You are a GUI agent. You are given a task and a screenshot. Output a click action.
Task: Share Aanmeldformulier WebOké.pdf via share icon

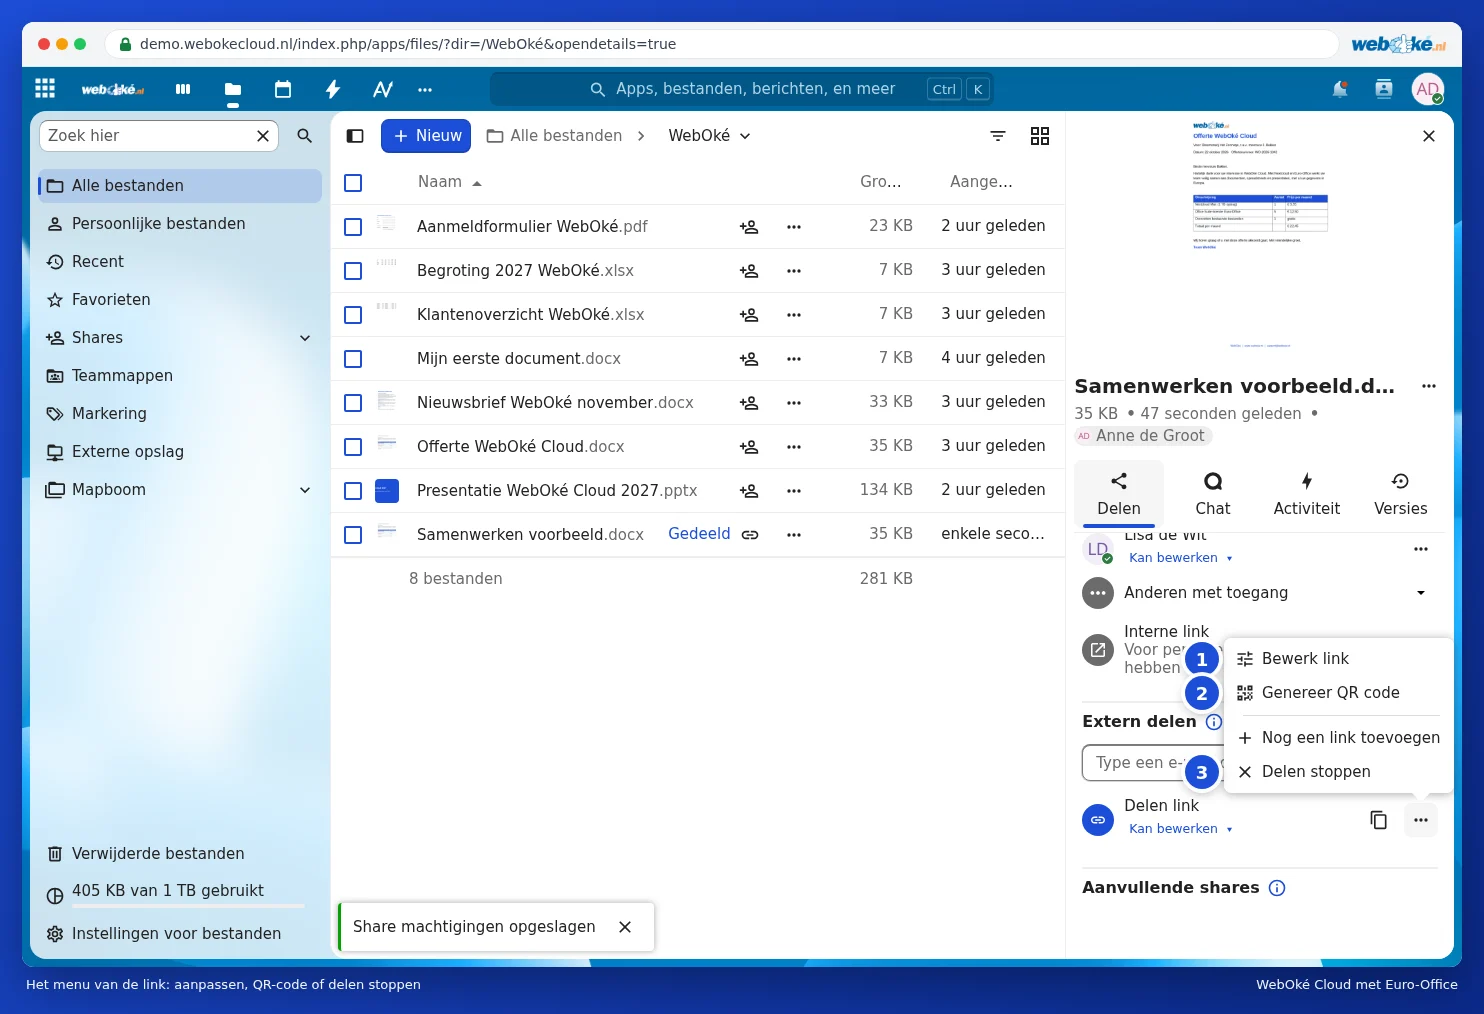coord(749,227)
